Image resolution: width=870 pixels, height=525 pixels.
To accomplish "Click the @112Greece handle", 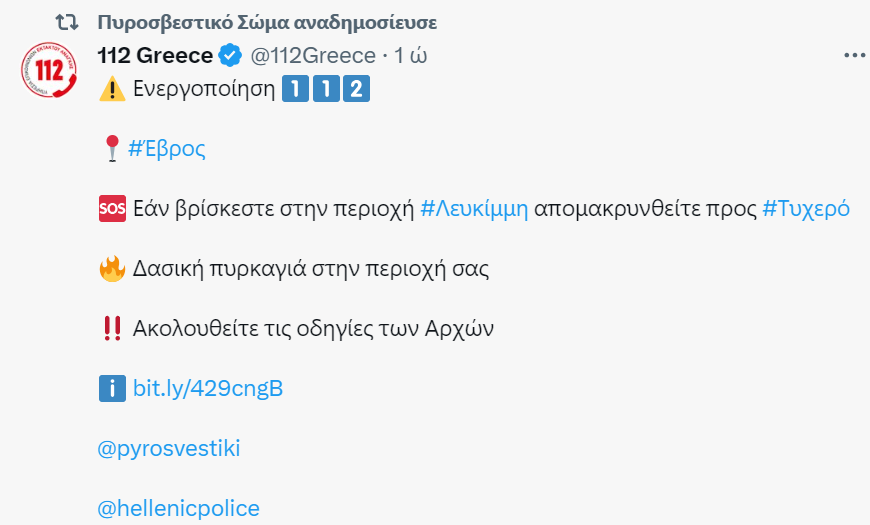I will 312,56.
